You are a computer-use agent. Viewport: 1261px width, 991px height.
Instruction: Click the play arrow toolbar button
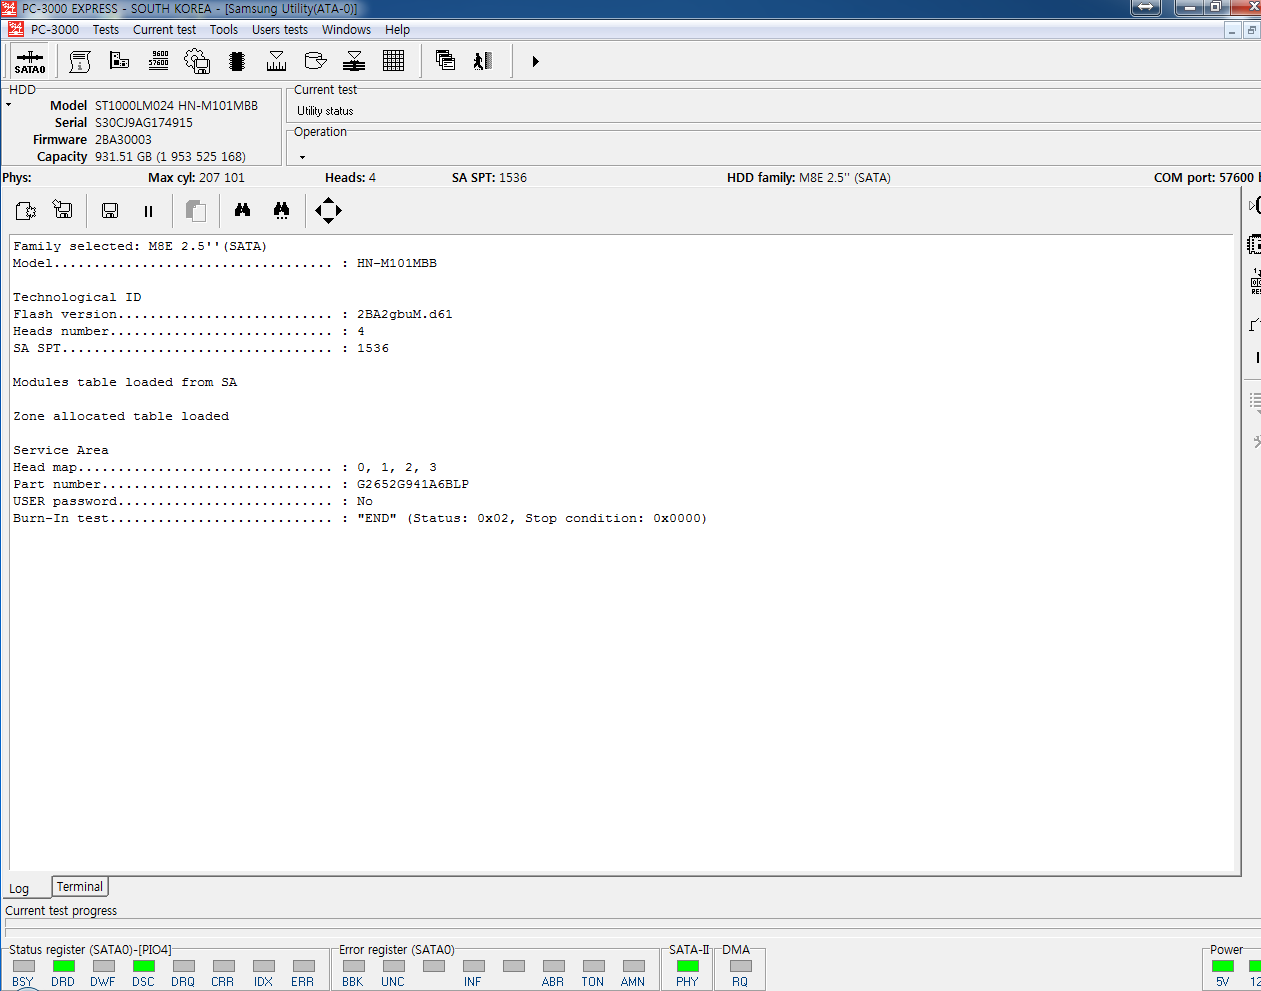coord(535,62)
